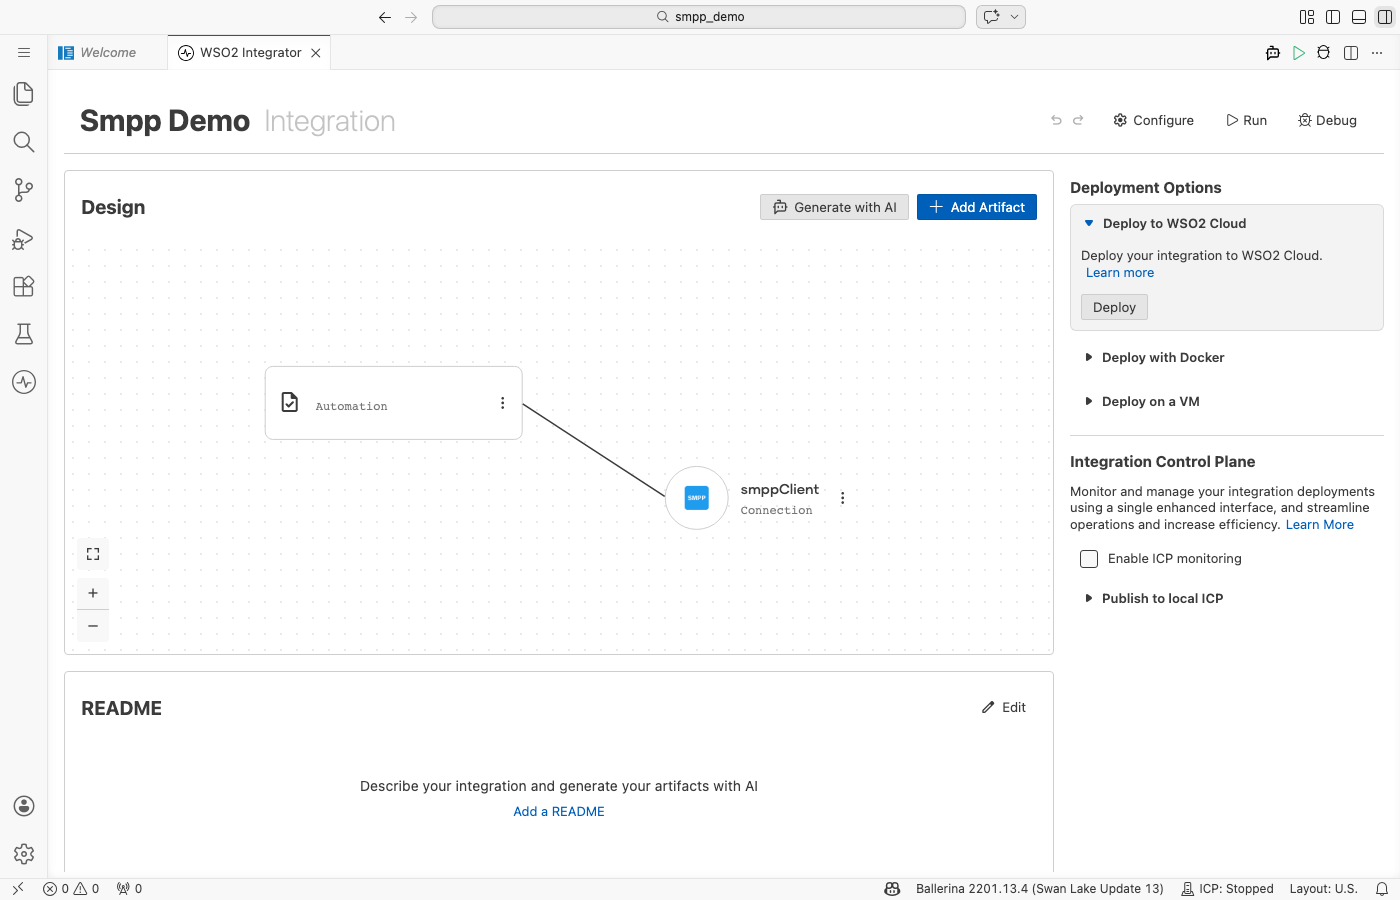Screen dimensions: 1400x900
Task: Click Add Artifact button
Action: 977,207
